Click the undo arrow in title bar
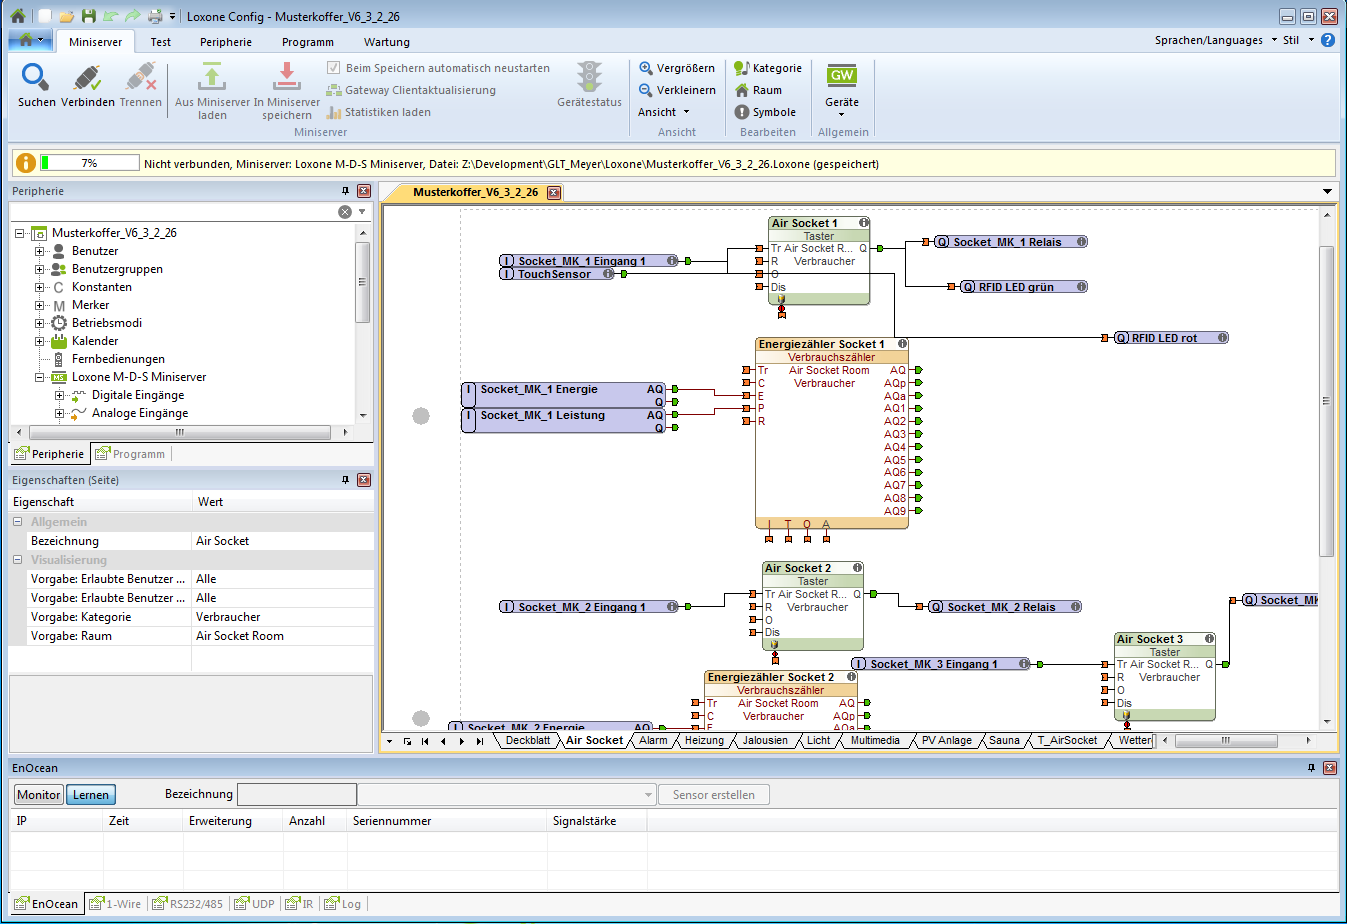The width and height of the screenshot is (1347, 924). (x=111, y=16)
